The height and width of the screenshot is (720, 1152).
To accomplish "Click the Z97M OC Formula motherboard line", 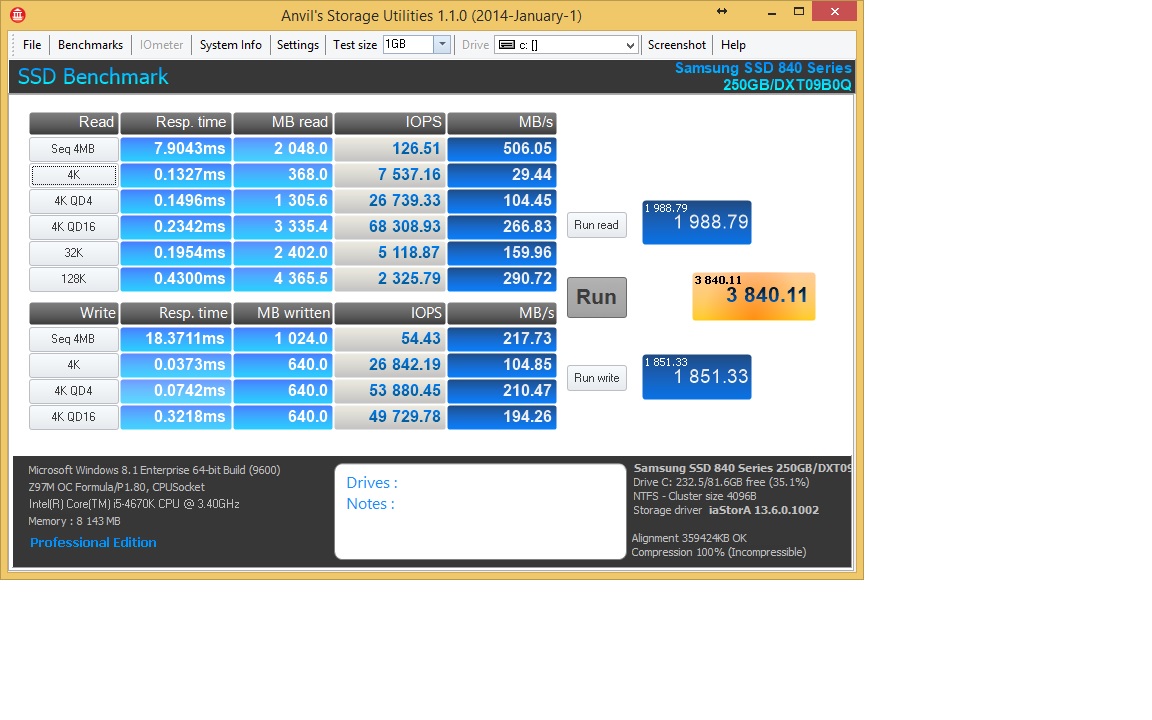I will (116, 487).
